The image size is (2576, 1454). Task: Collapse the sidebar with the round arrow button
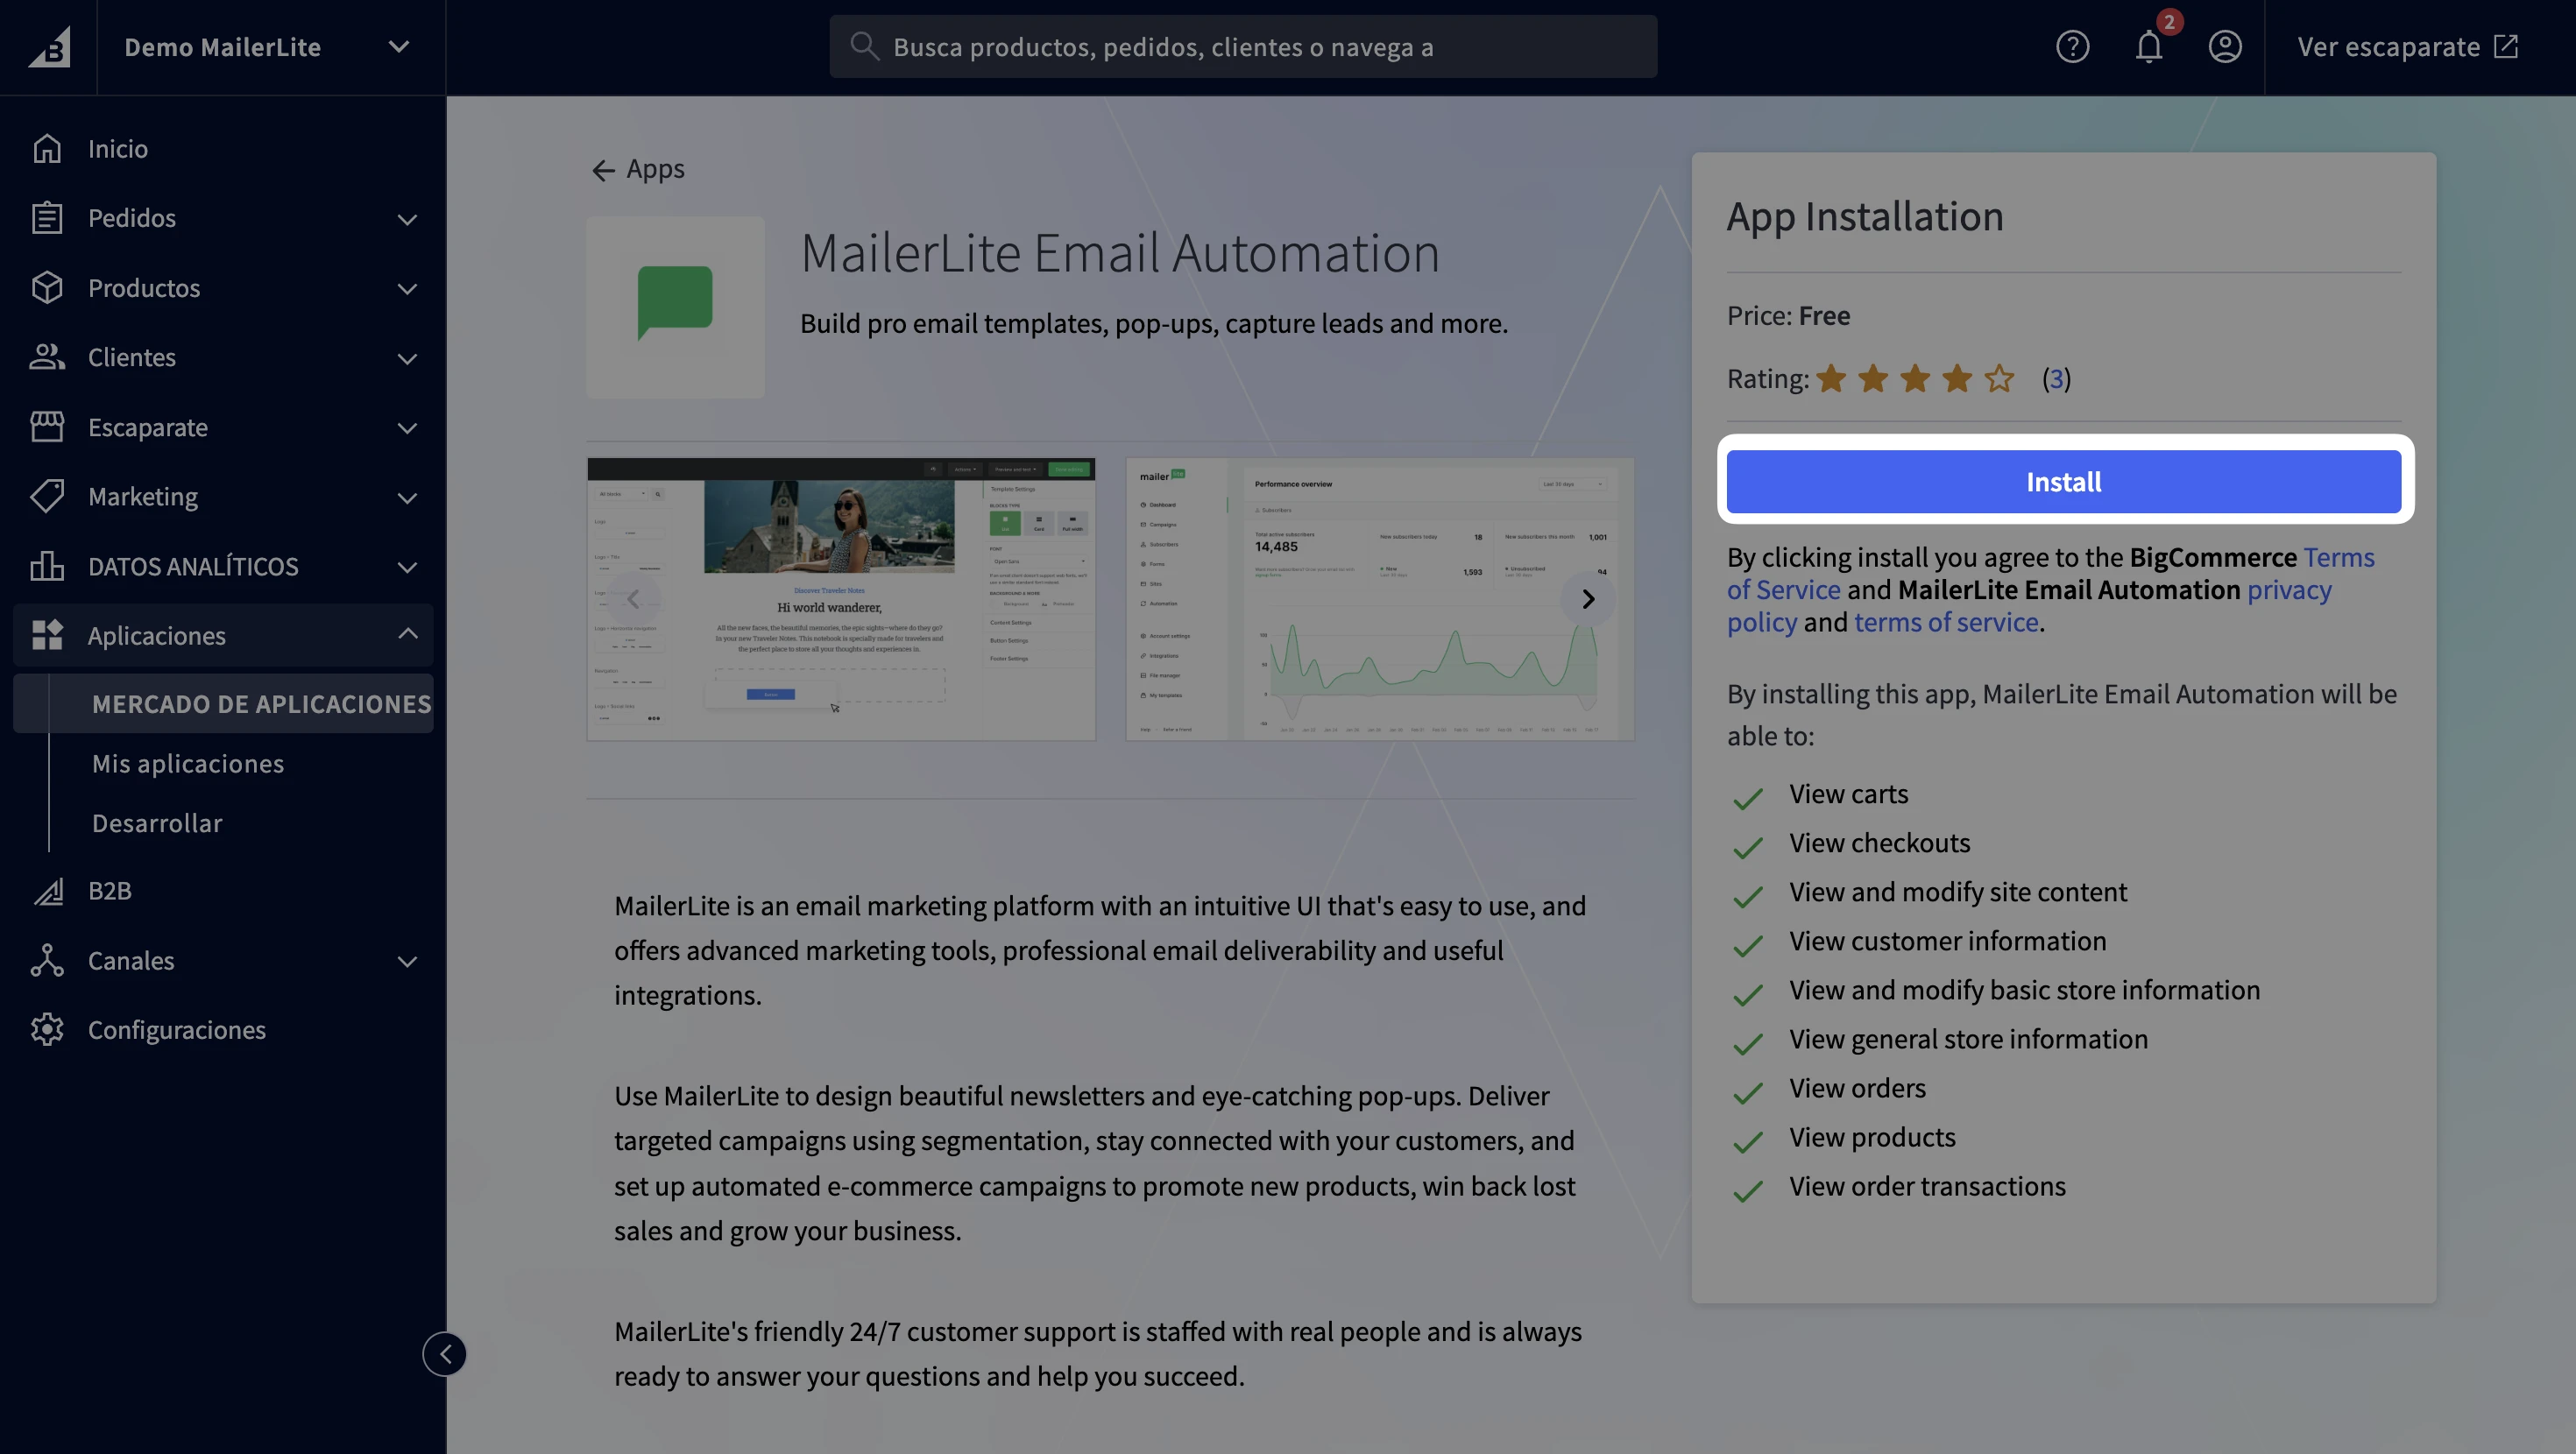(x=445, y=1354)
